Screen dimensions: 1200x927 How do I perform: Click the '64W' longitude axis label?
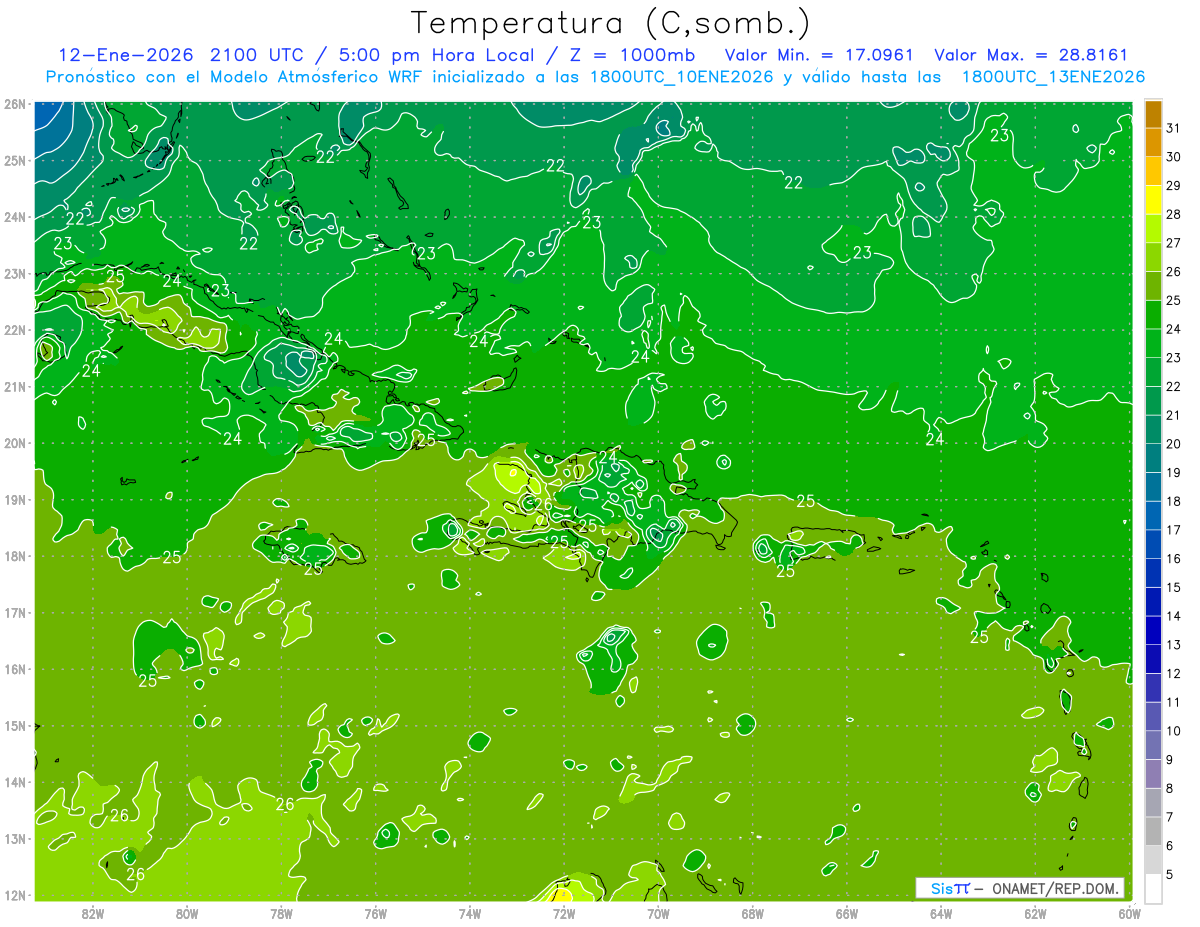point(941,913)
